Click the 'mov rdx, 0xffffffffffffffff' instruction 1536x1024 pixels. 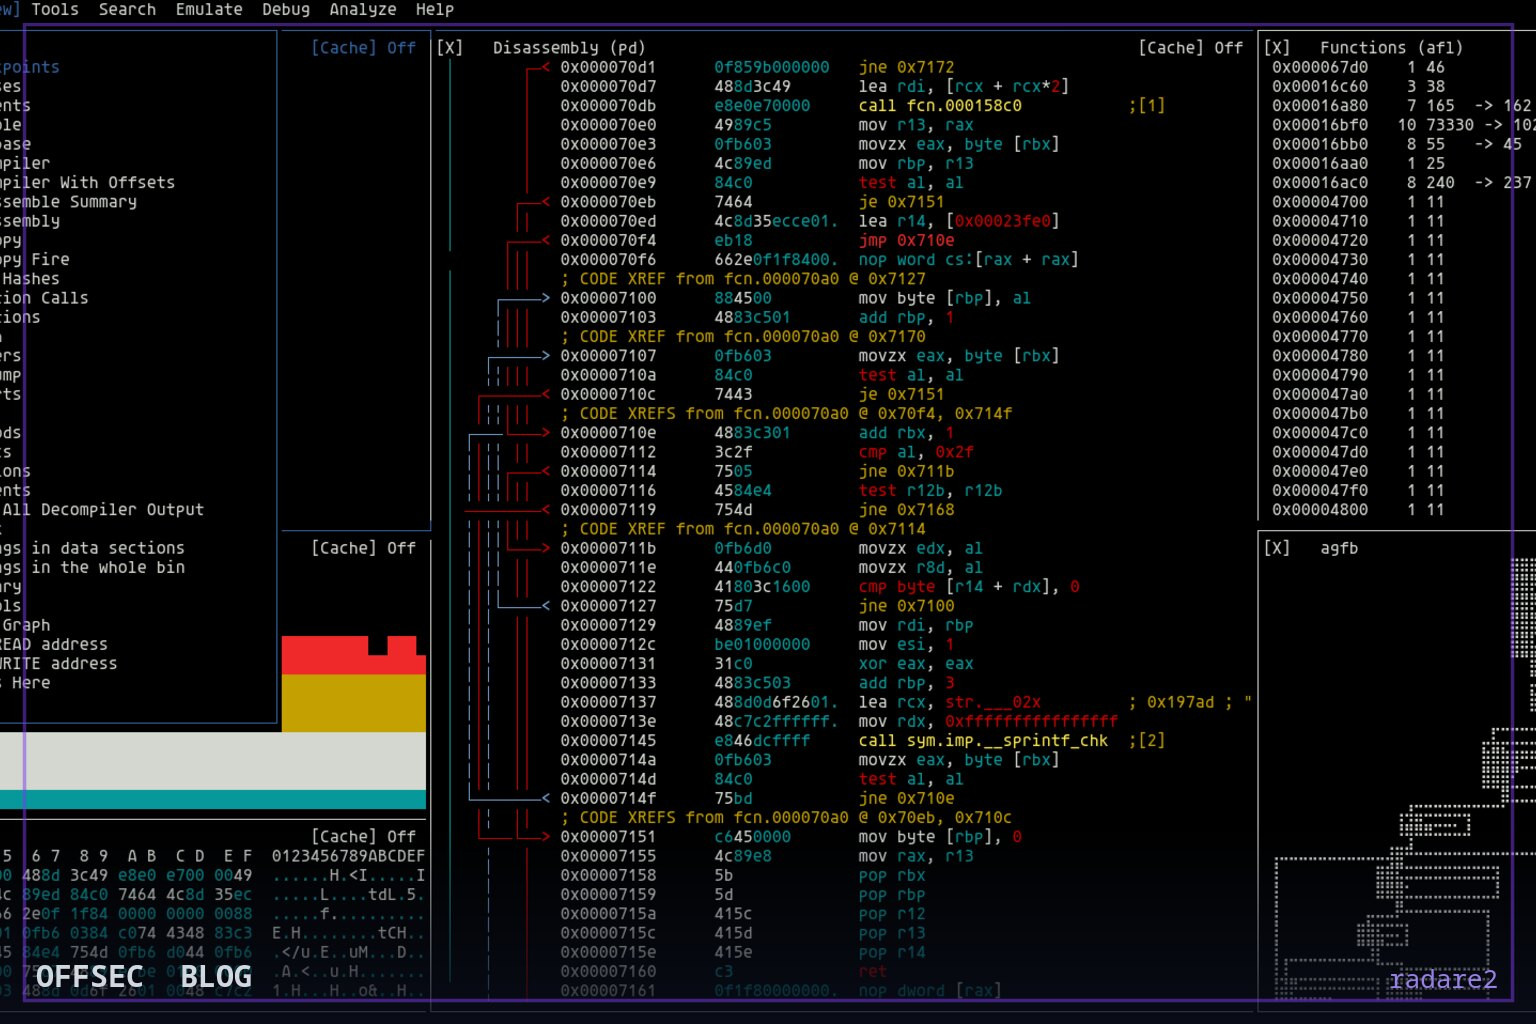coord(988,721)
